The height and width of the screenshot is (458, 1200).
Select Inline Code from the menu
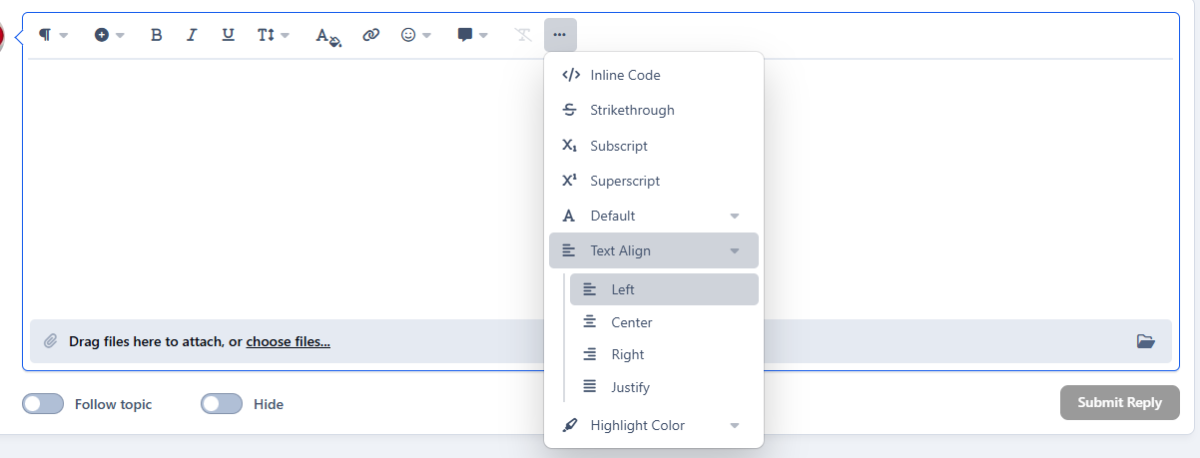(x=654, y=75)
